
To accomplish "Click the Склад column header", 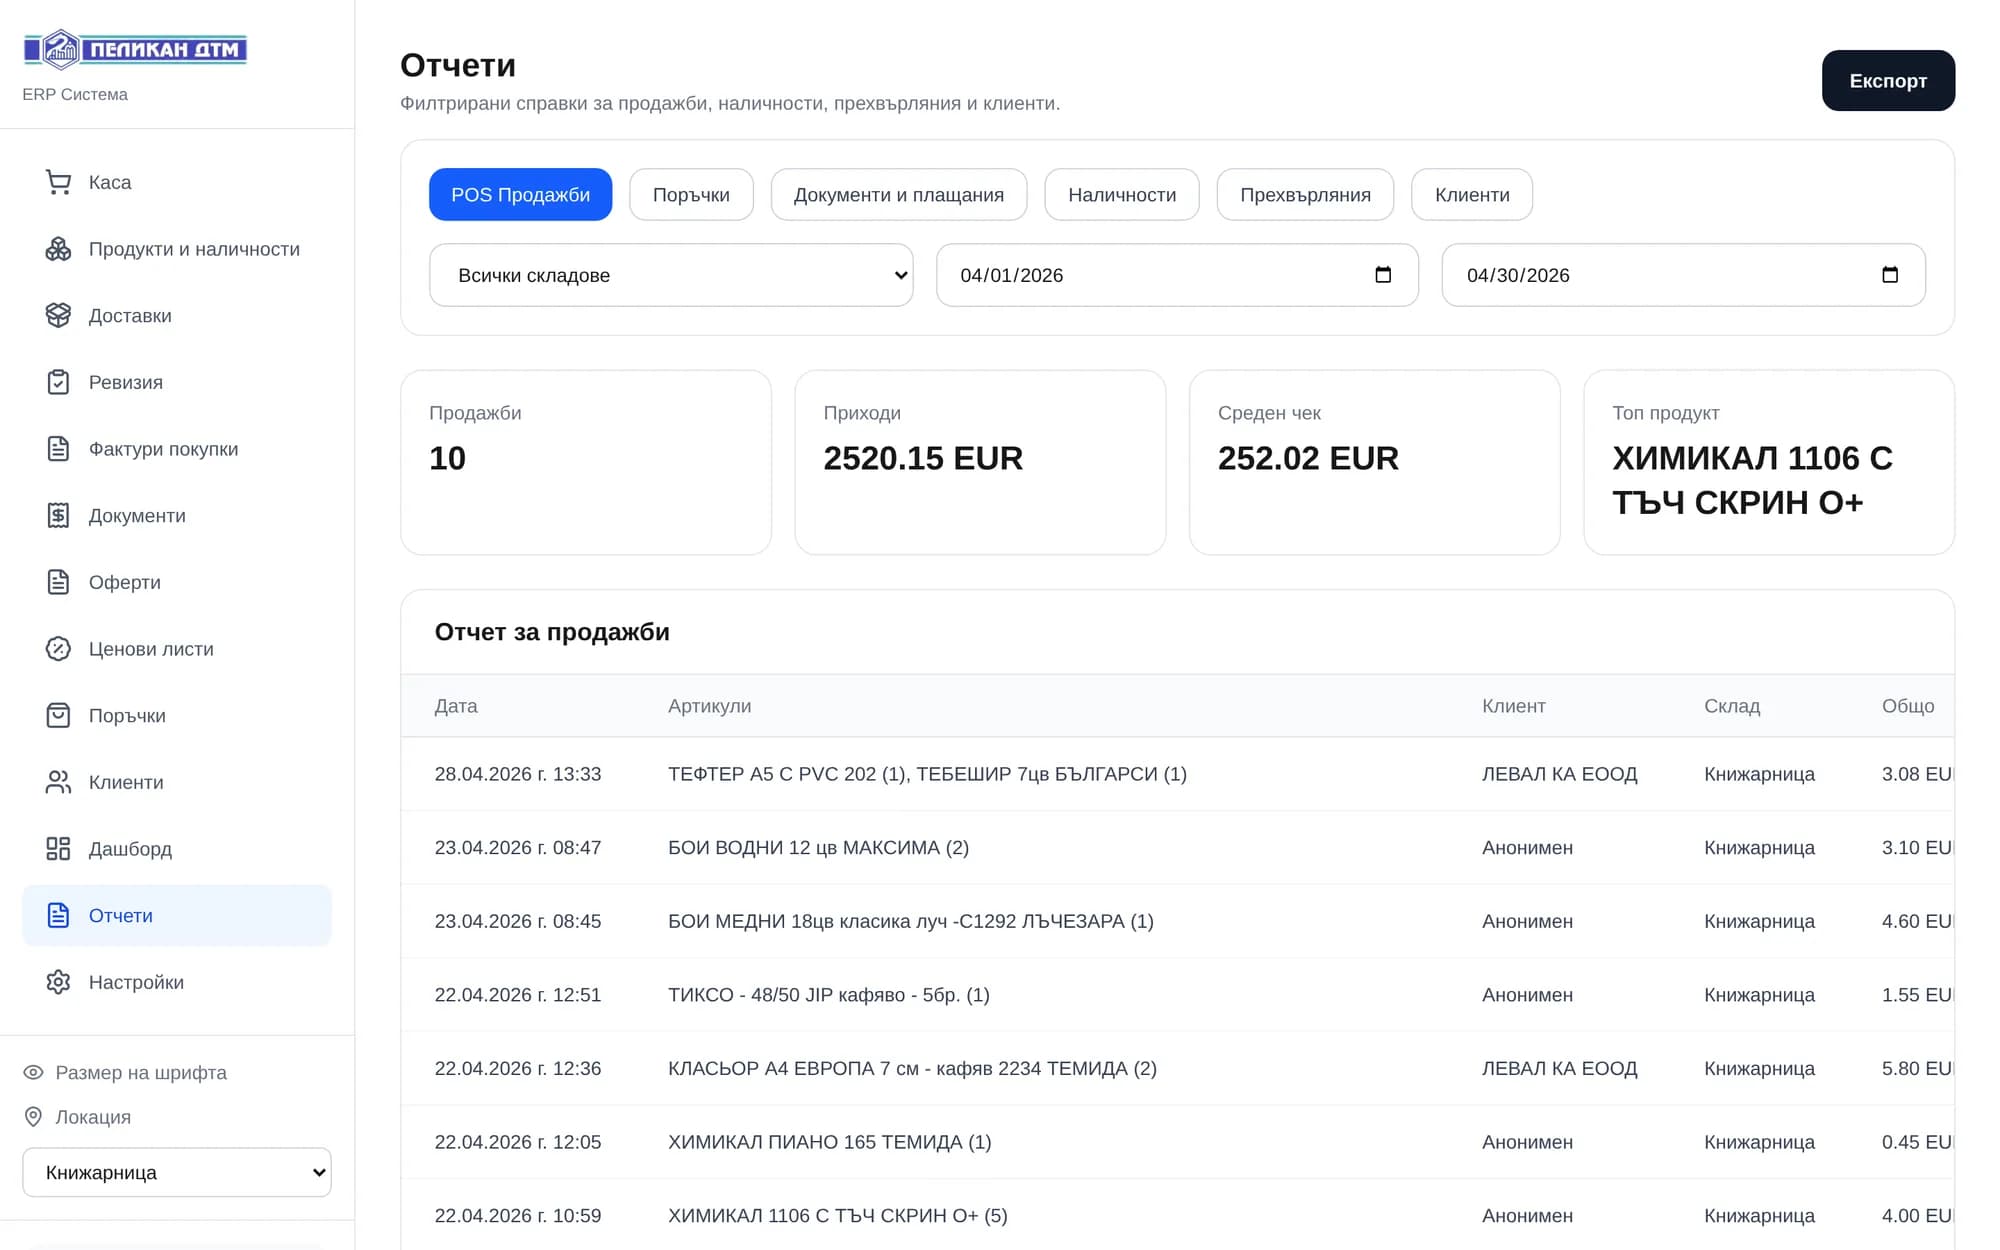I will (x=1732, y=706).
